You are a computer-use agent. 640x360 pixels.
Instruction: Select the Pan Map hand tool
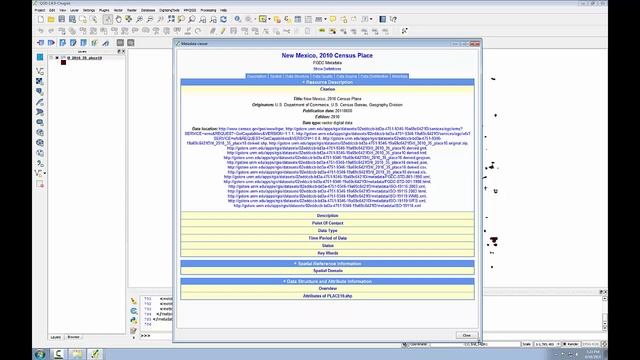pyautogui.click(x=118, y=19)
